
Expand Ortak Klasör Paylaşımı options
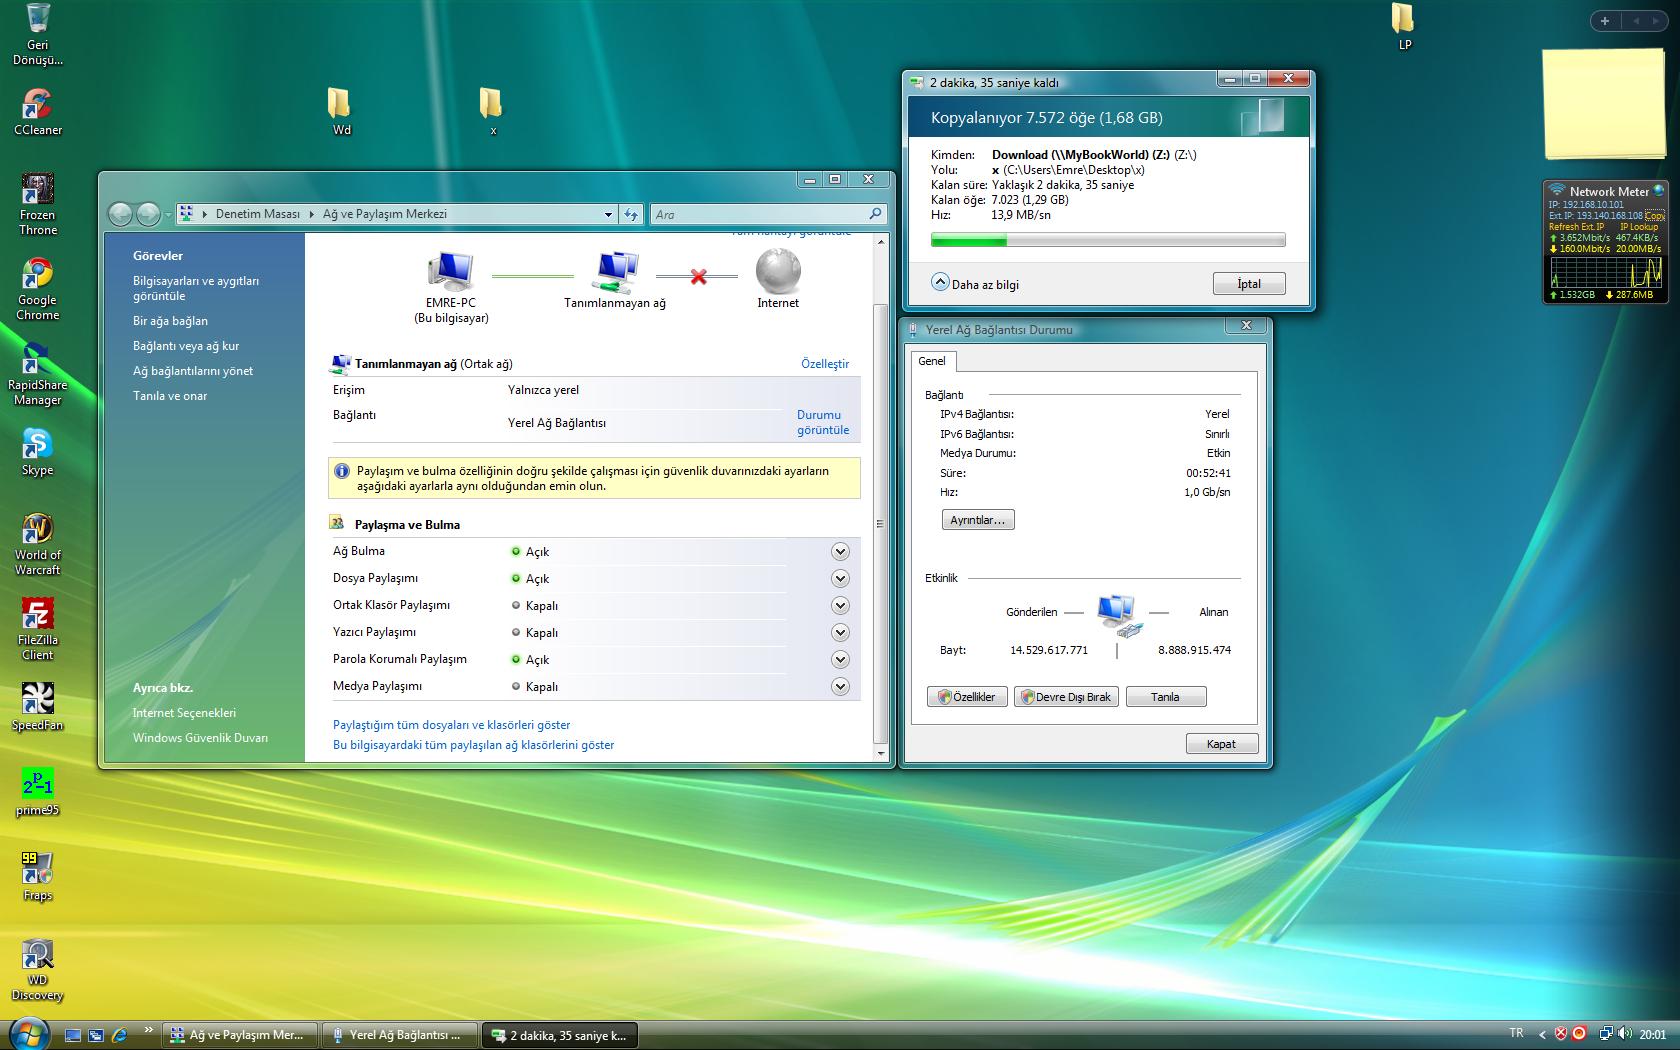click(840, 606)
